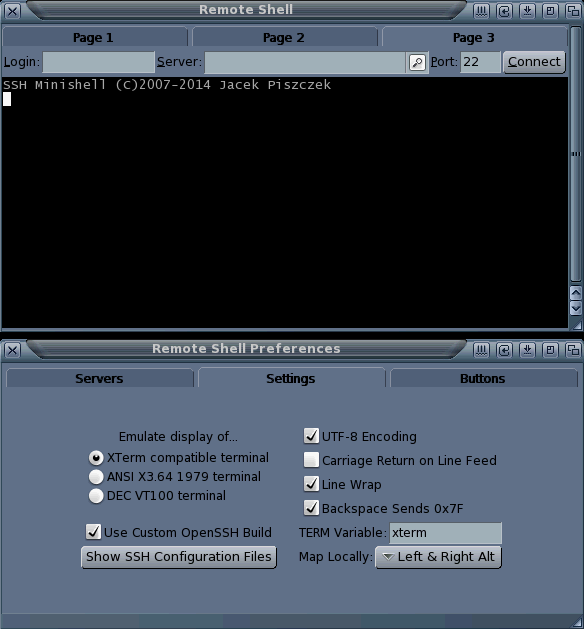Toggle Backspace Sends 0x7F checkbox

[x=311, y=508]
